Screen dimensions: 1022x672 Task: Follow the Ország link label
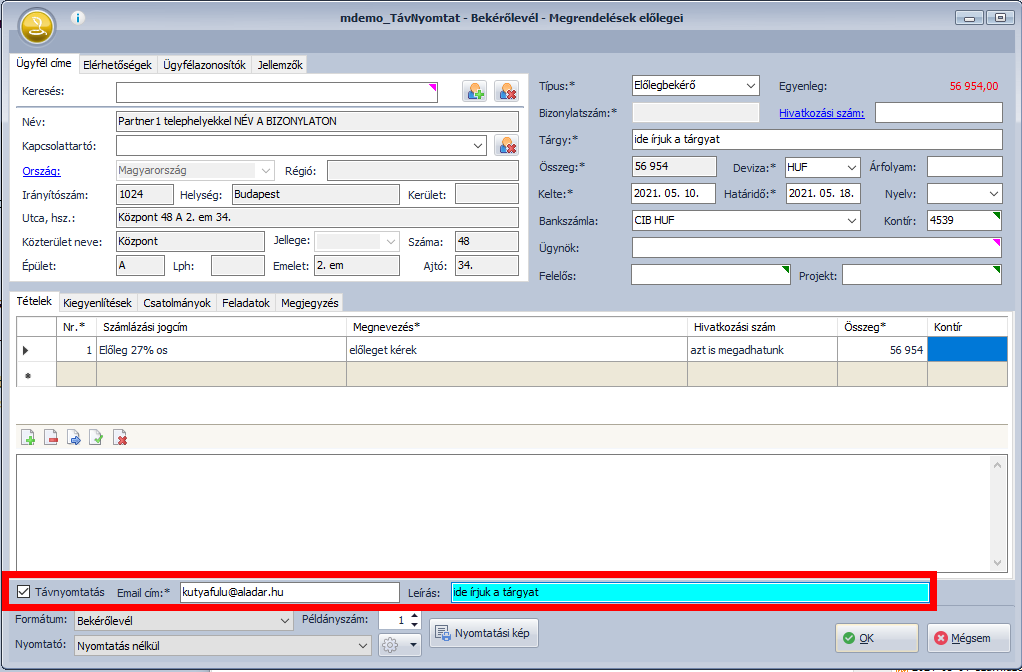coord(41,171)
